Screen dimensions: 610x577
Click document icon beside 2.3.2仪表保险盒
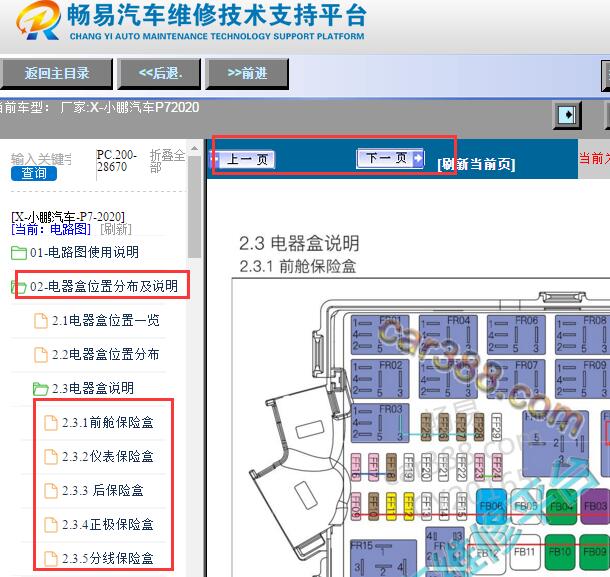point(51,457)
